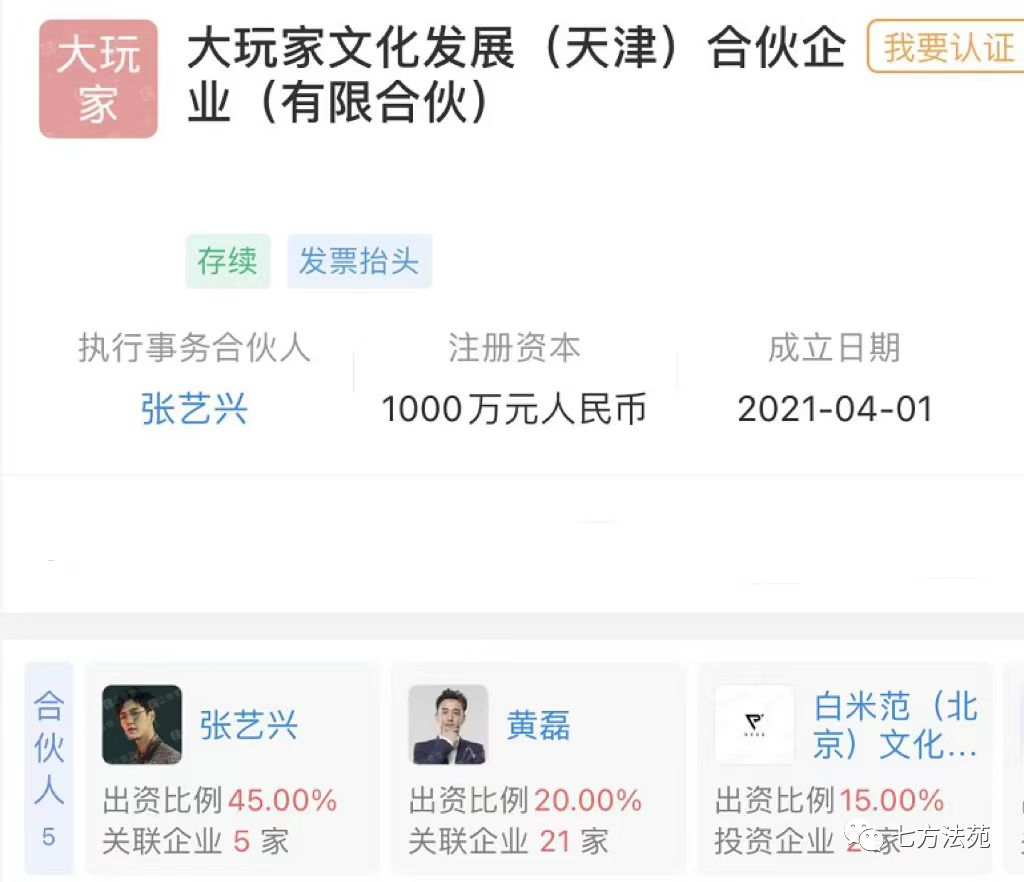Click the 成立日期 2021-04-01 value
Viewport: 1024px width, 882px height.
pyautogui.click(x=835, y=409)
